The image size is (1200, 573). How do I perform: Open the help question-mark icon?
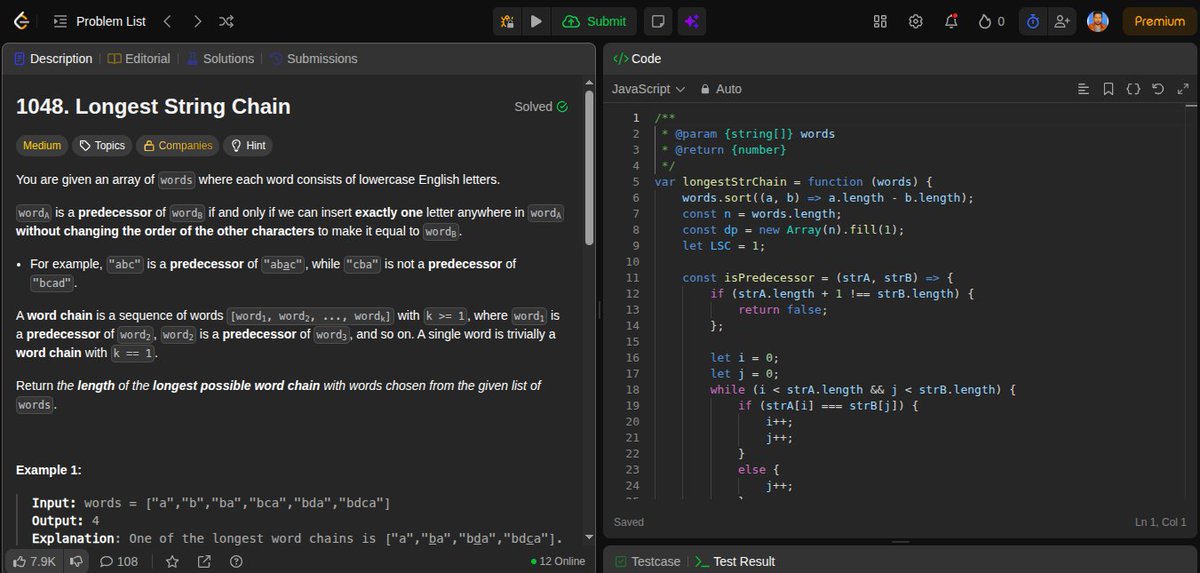point(236,562)
